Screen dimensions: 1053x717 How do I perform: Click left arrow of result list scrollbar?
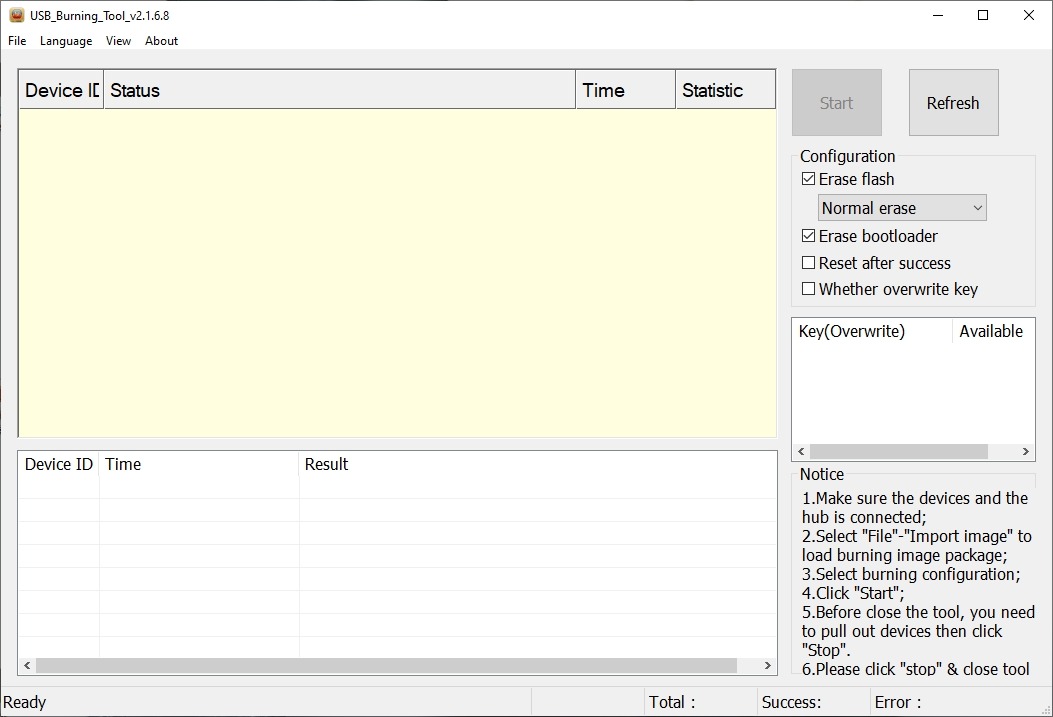27,665
